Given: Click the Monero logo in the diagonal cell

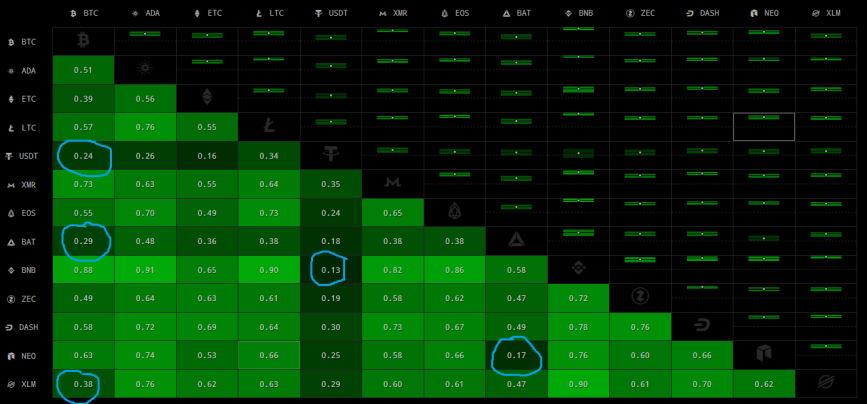Looking at the screenshot, I should click(x=393, y=184).
